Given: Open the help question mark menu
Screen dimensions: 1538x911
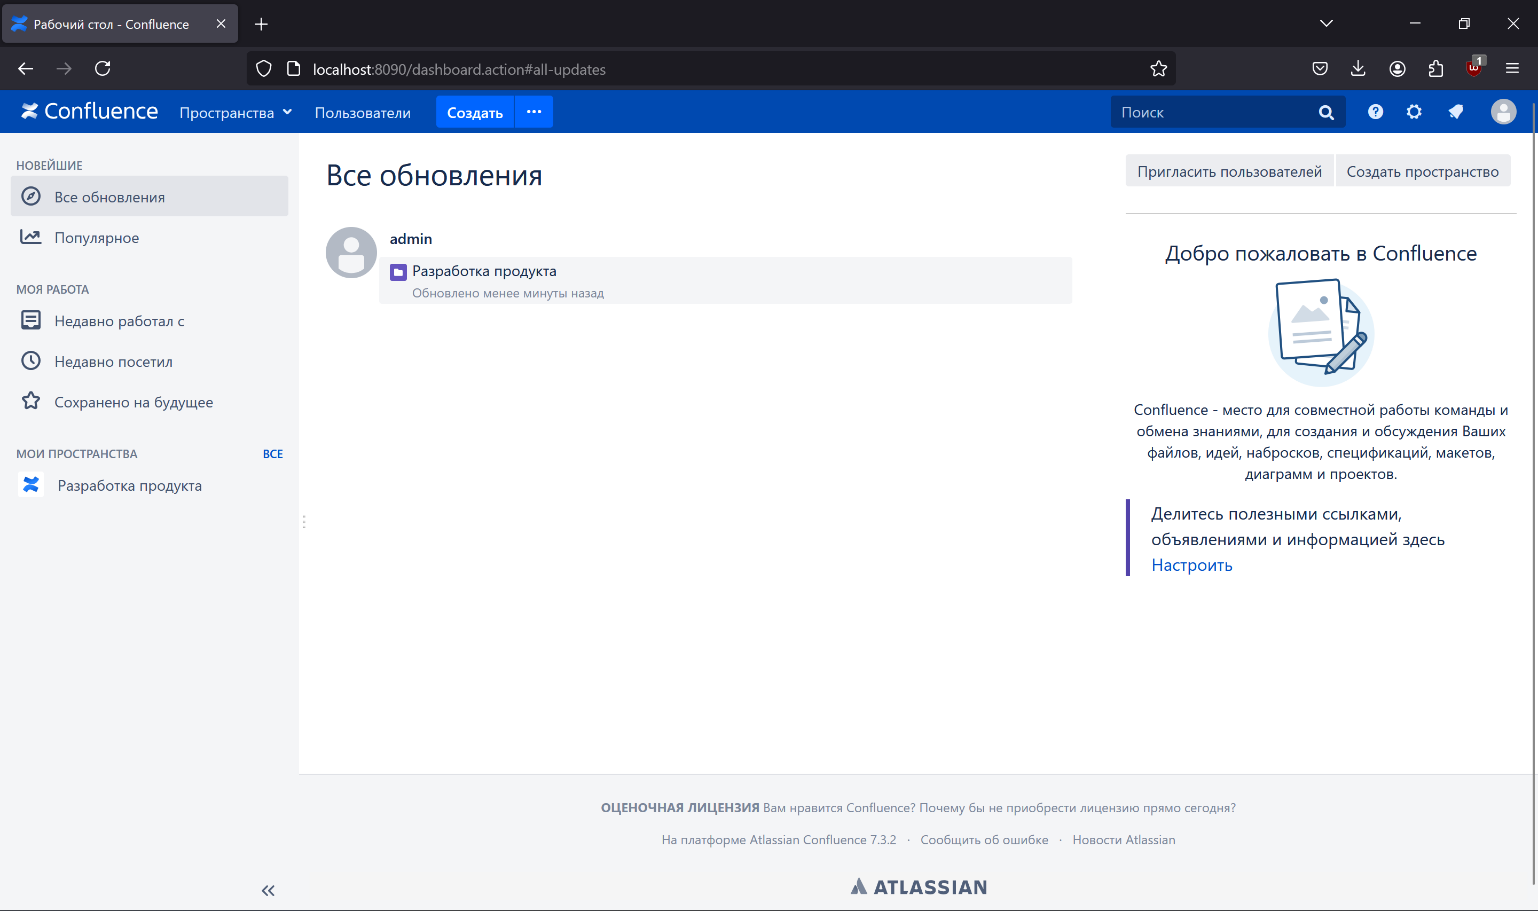Looking at the screenshot, I should 1376,112.
